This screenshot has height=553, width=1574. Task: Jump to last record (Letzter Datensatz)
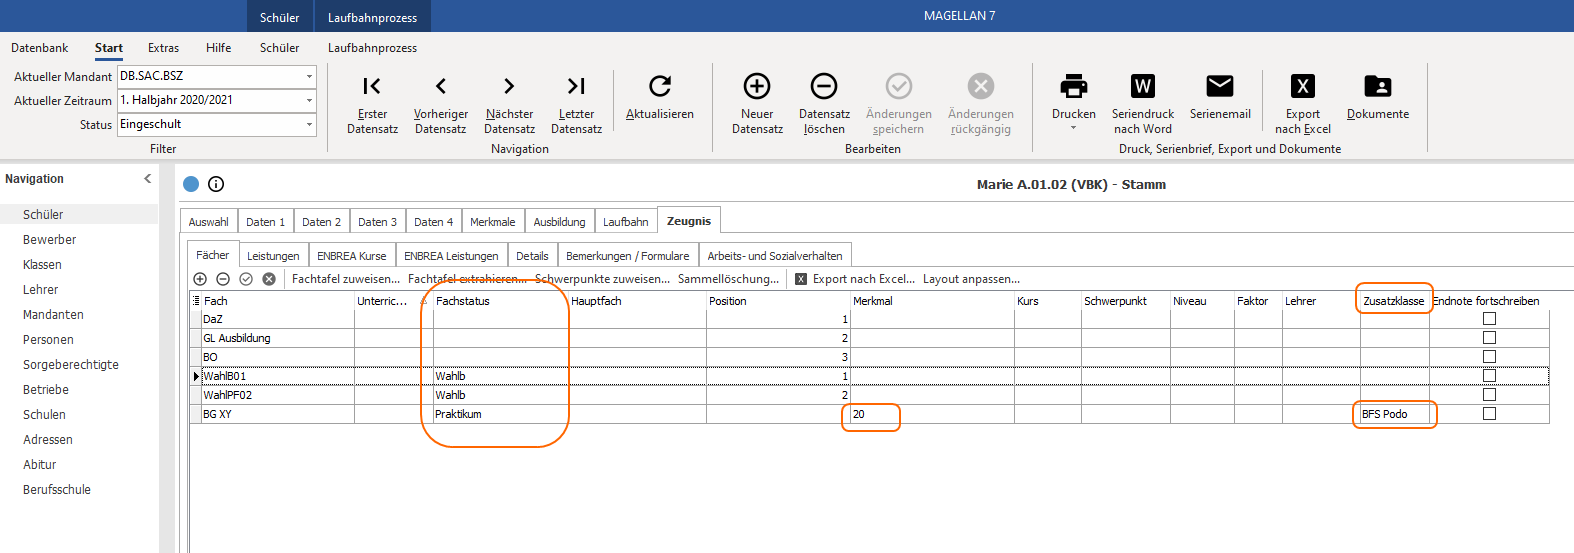(x=576, y=103)
